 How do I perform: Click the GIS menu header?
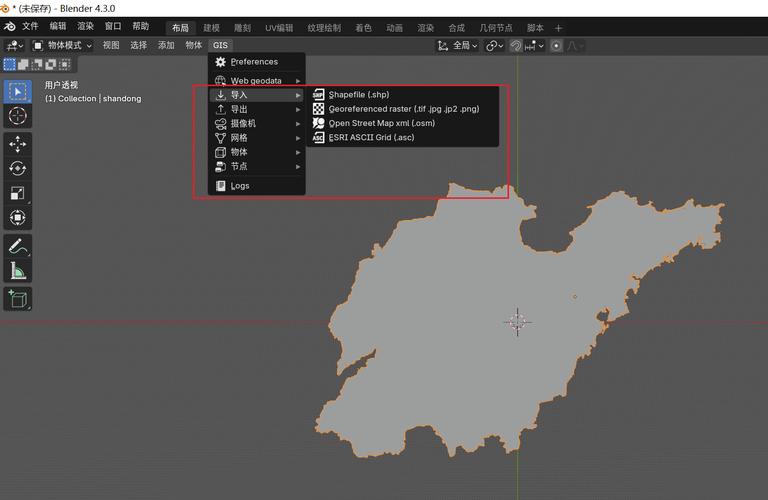coord(220,46)
